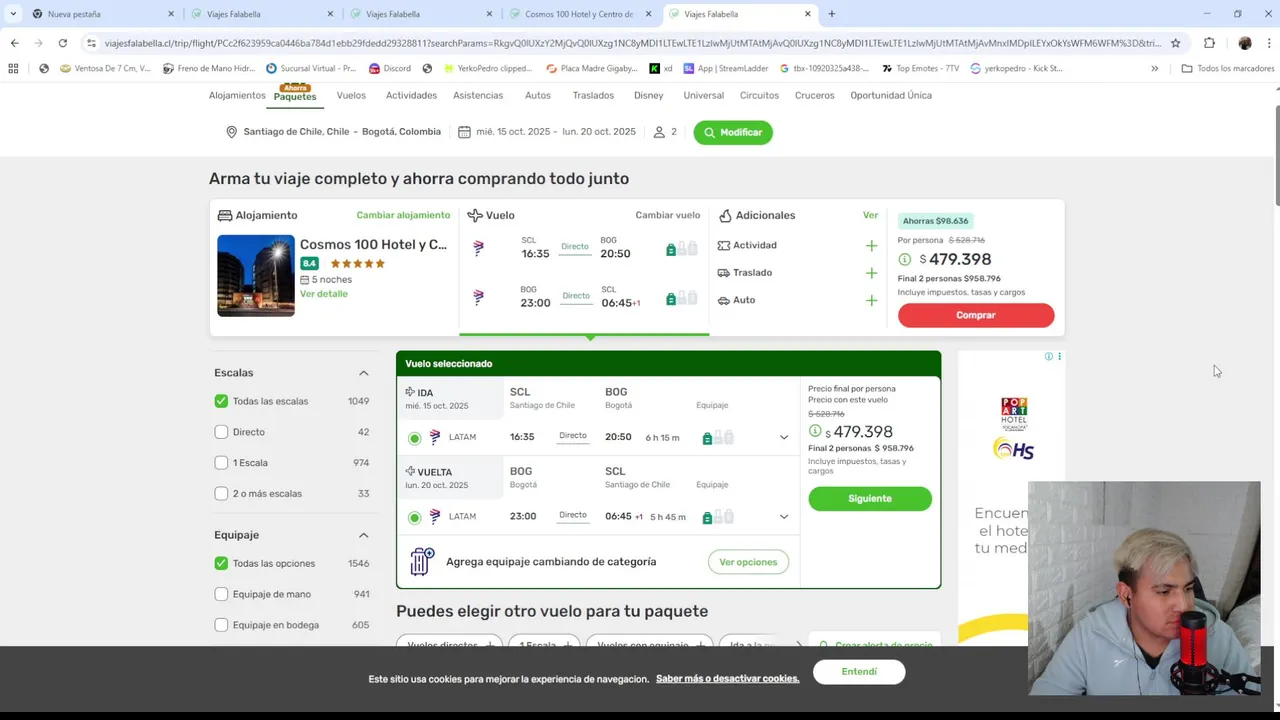
Task: Check Equipaje de mano checkbox
Action: tap(221, 594)
